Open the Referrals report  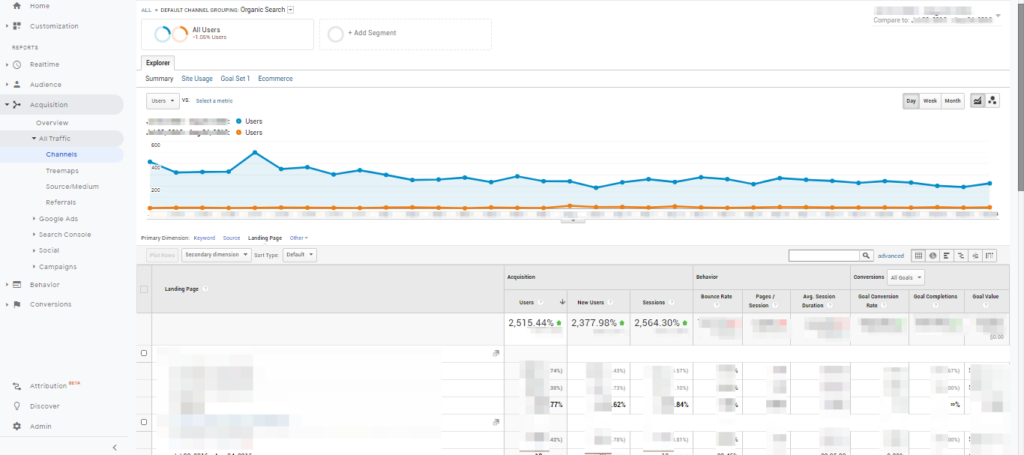pyautogui.click(x=61, y=202)
